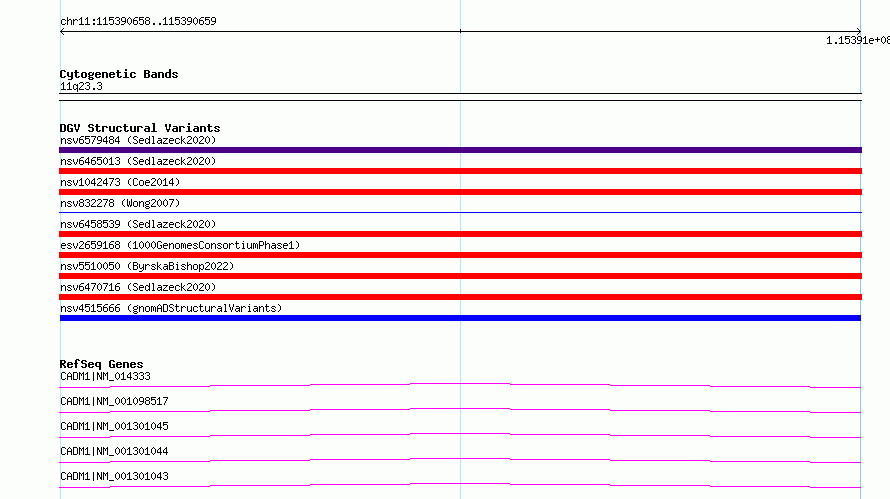Open variant nsv6458539 (Sedlazeck2020) label

(x=138, y=224)
